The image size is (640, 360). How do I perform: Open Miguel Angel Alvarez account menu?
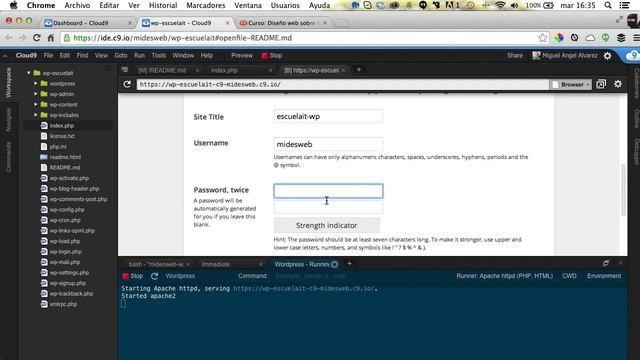(565, 56)
